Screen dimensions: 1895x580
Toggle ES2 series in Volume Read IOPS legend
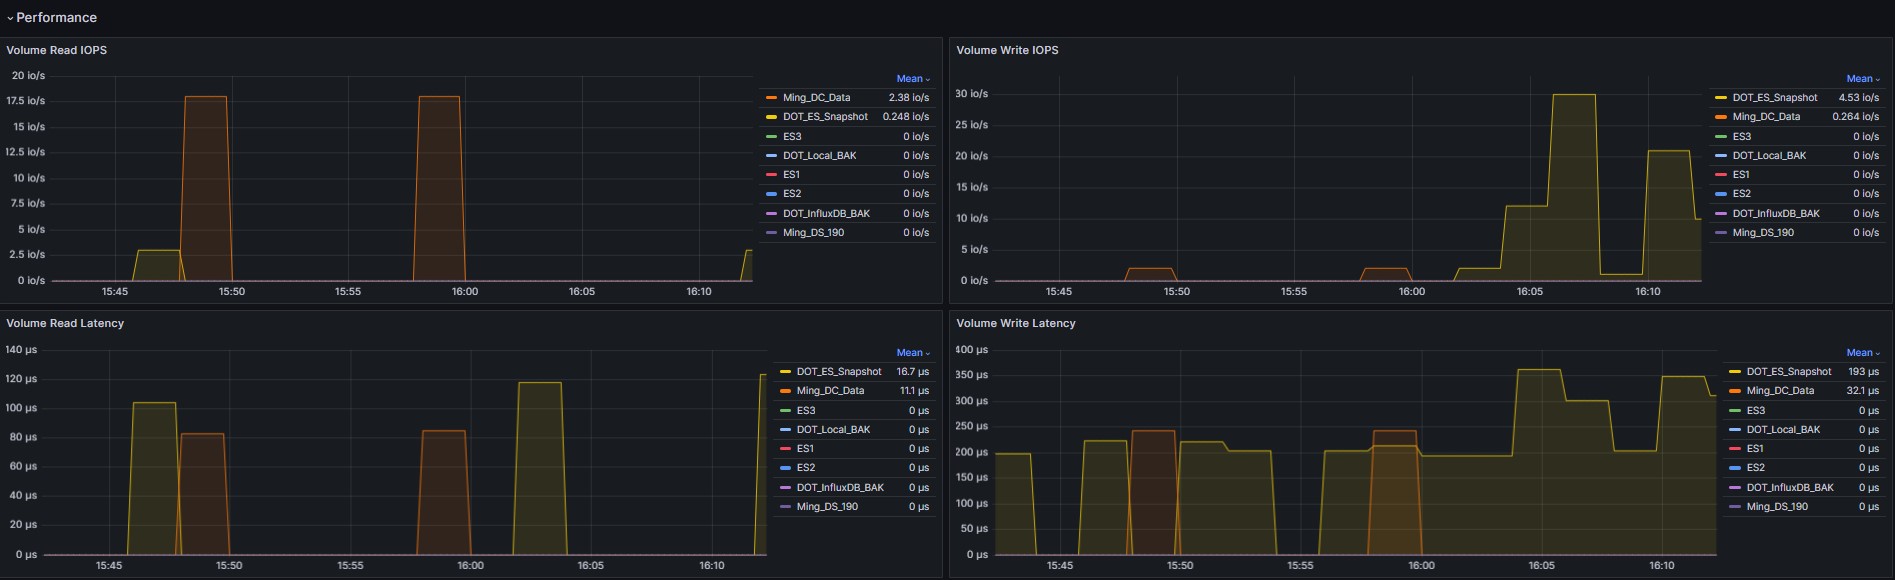pyautogui.click(x=792, y=194)
